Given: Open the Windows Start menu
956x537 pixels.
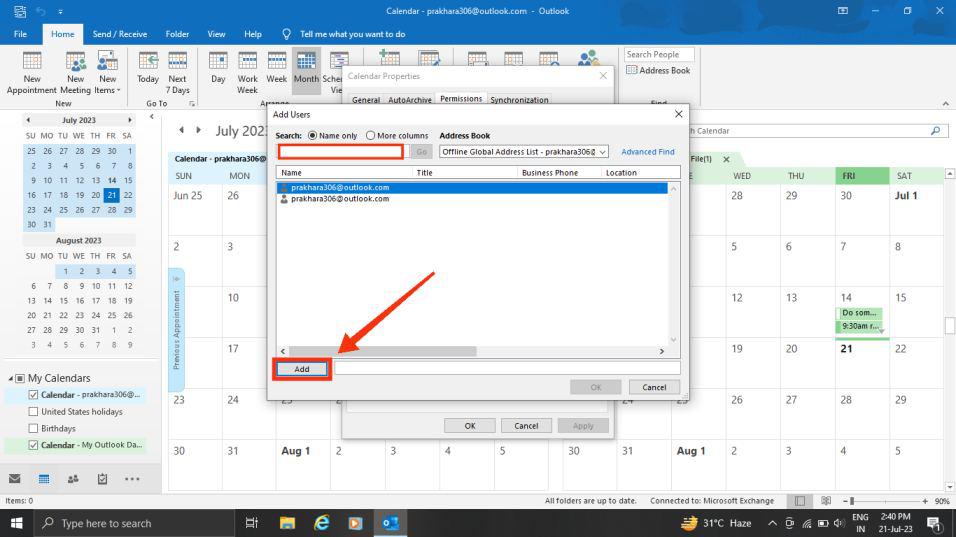Looking at the screenshot, I should [x=16, y=523].
